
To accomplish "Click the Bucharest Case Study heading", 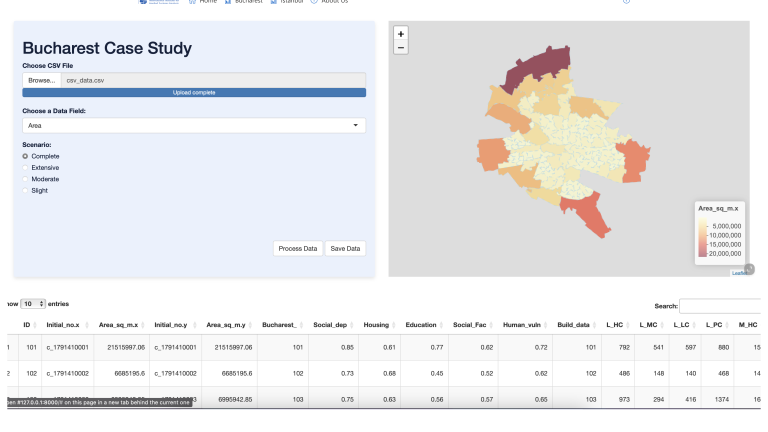I will point(107,48).
